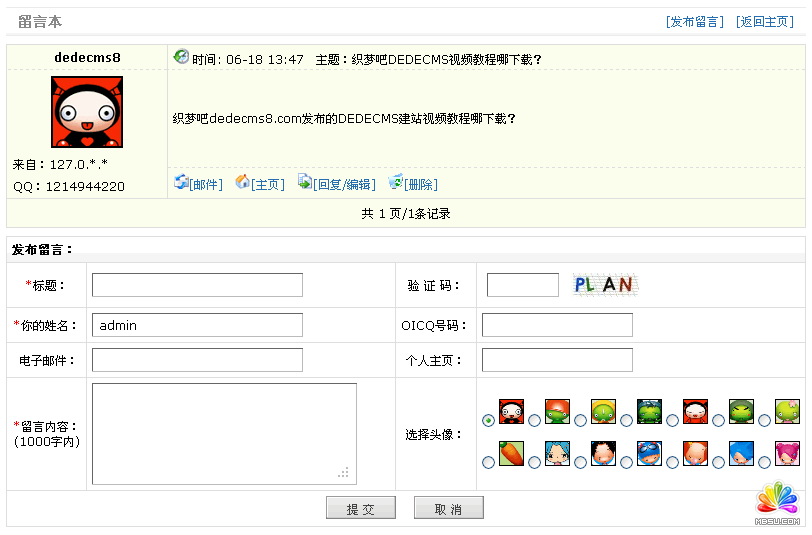812x535 pixels.
Task: Click into the 留言内容 message textarea
Action: pyautogui.click(x=224, y=434)
